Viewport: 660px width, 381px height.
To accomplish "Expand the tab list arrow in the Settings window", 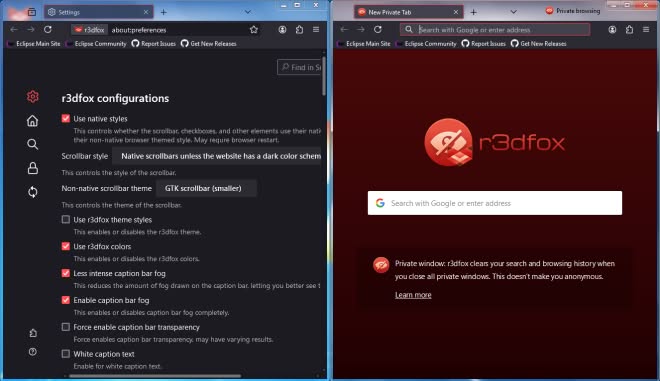I will (x=248, y=12).
